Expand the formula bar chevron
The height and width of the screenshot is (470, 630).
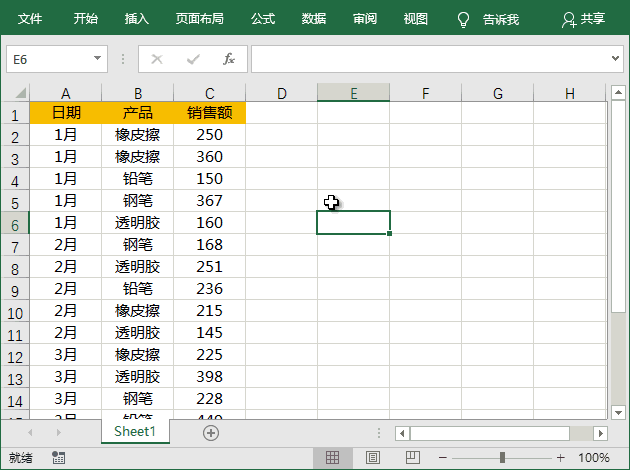point(615,59)
